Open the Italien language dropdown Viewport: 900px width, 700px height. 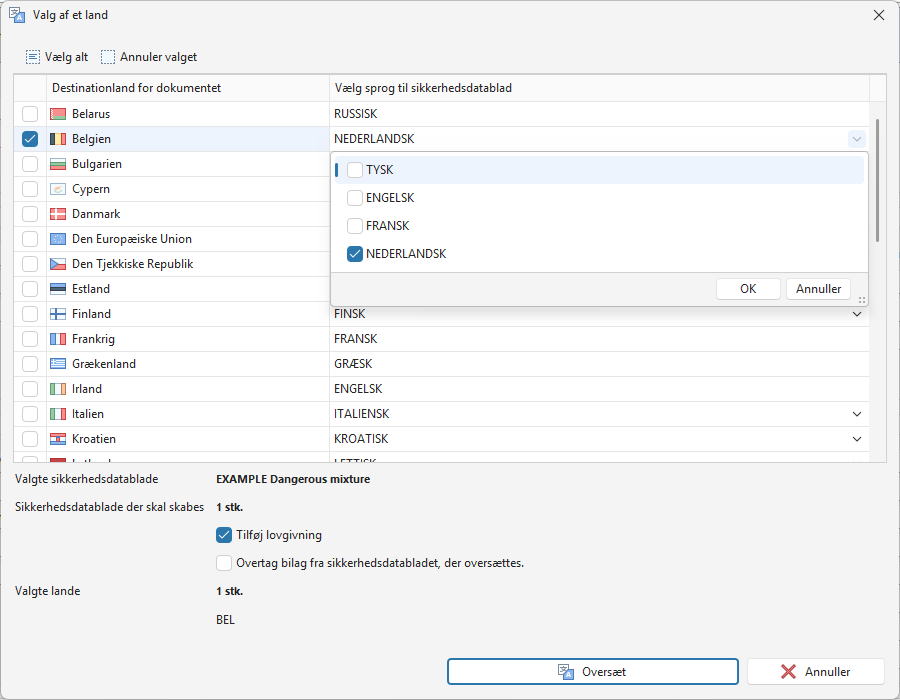(856, 414)
